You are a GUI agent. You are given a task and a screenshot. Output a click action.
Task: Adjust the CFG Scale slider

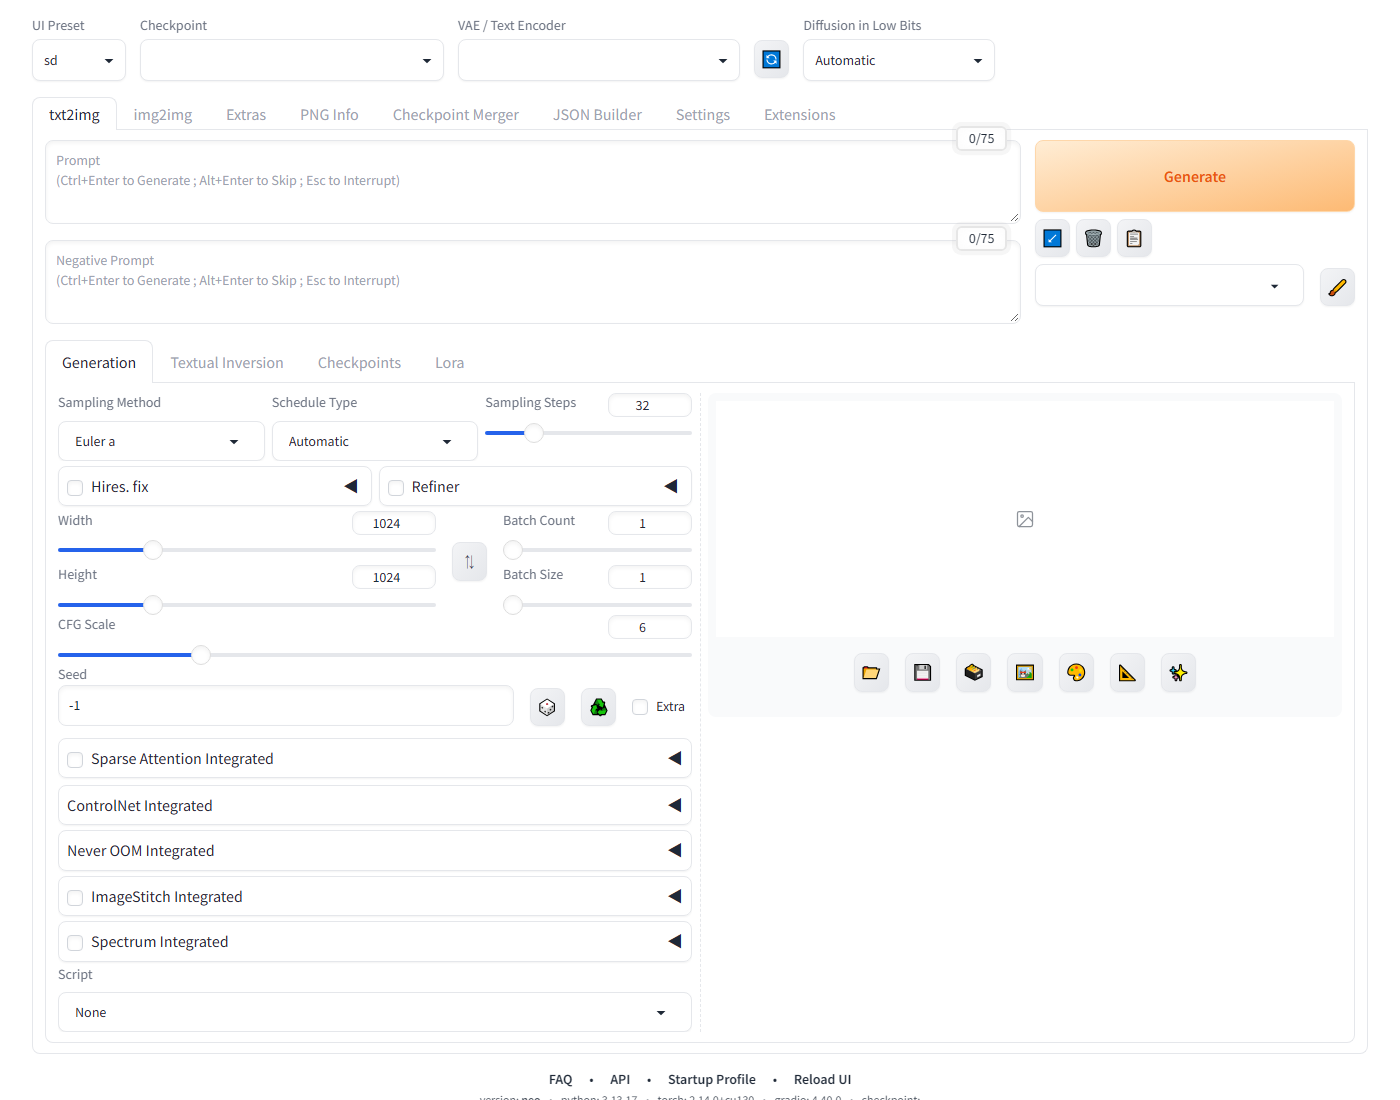(x=375, y=655)
